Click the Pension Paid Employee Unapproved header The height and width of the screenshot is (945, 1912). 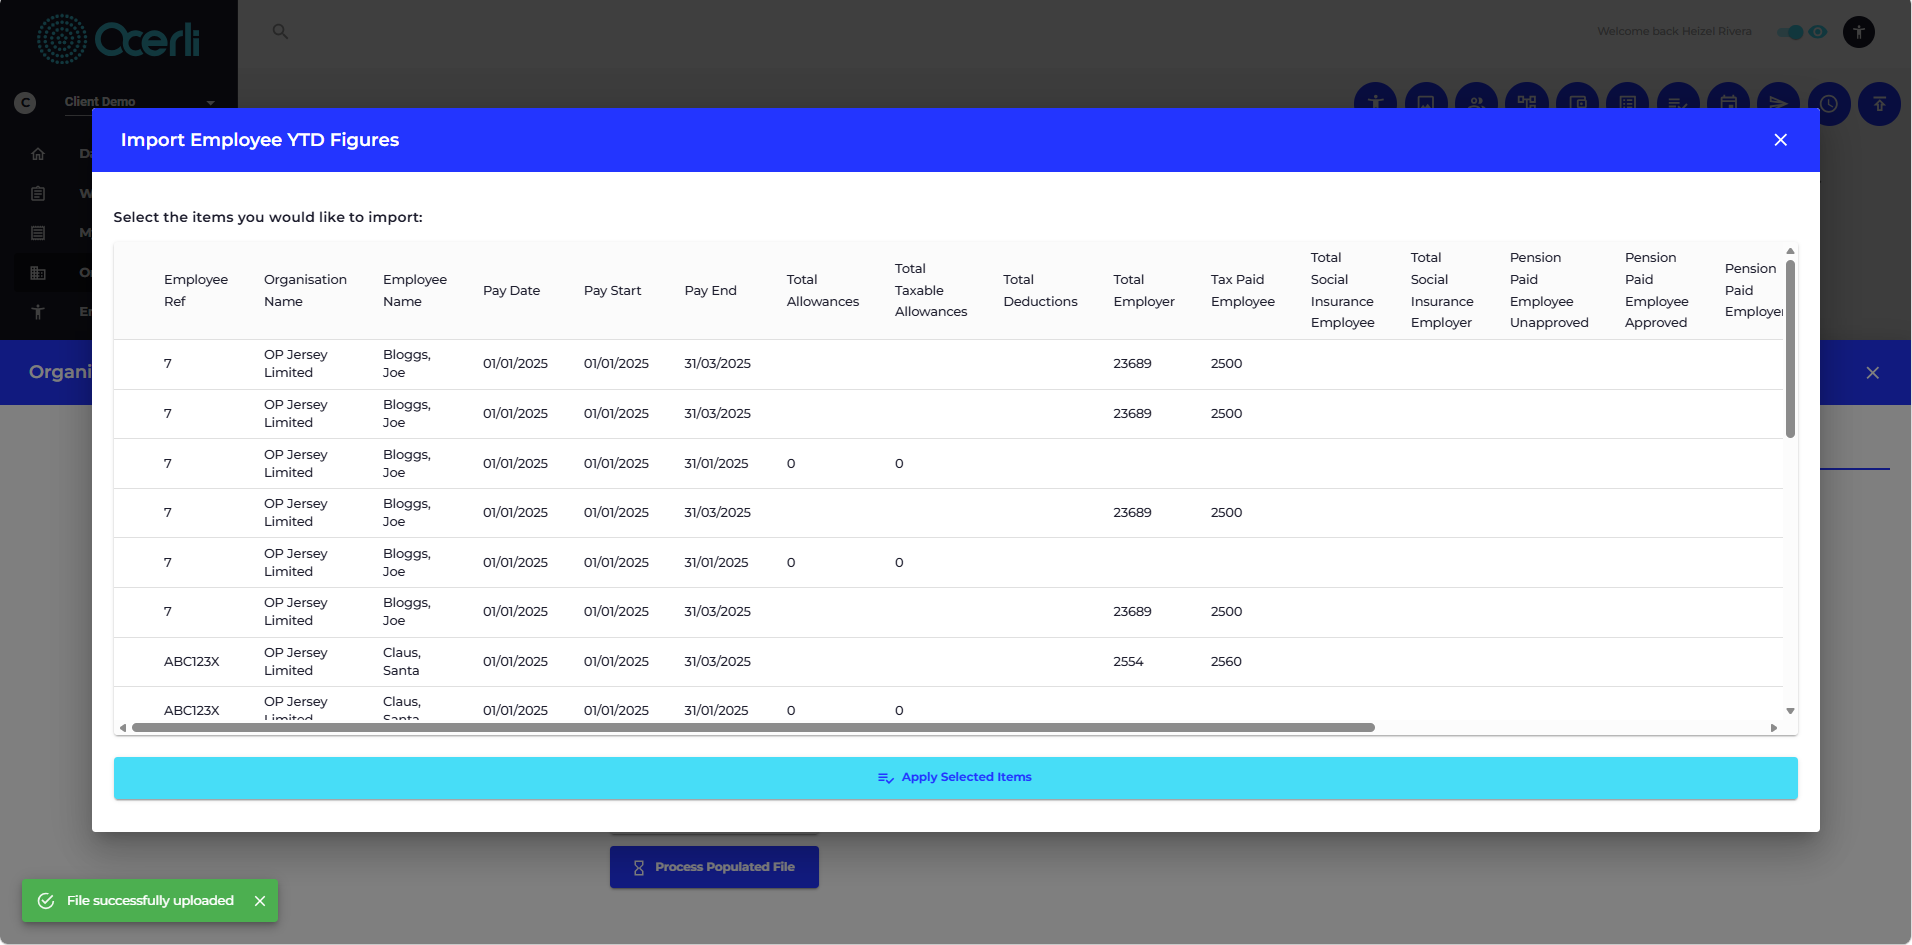click(x=1549, y=291)
